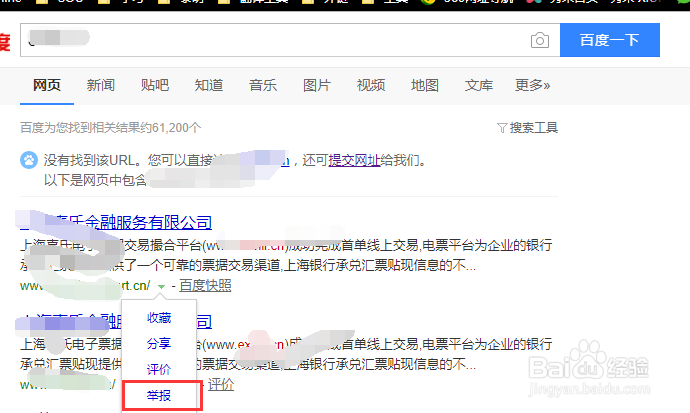
Task: Open the 视频 tab
Action: click(371, 85)
